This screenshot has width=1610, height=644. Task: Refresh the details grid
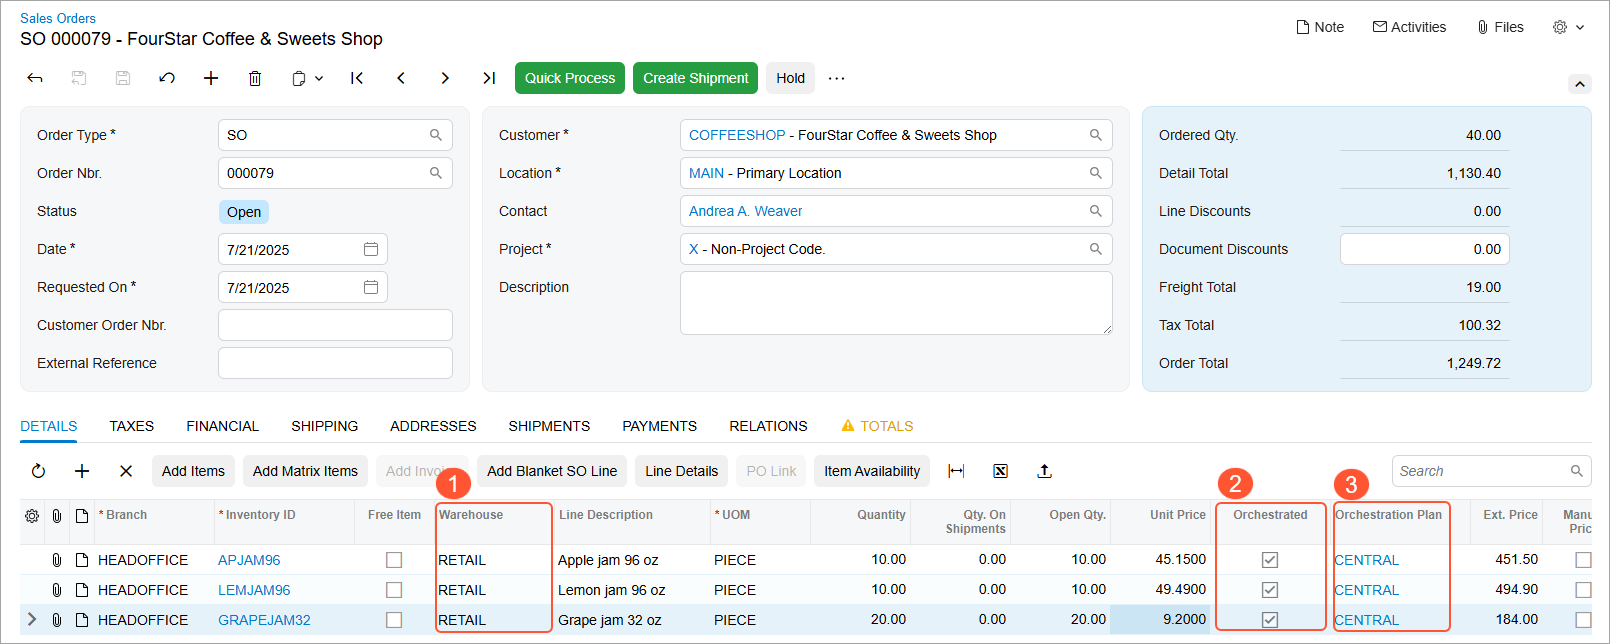[x=38, y=471]
